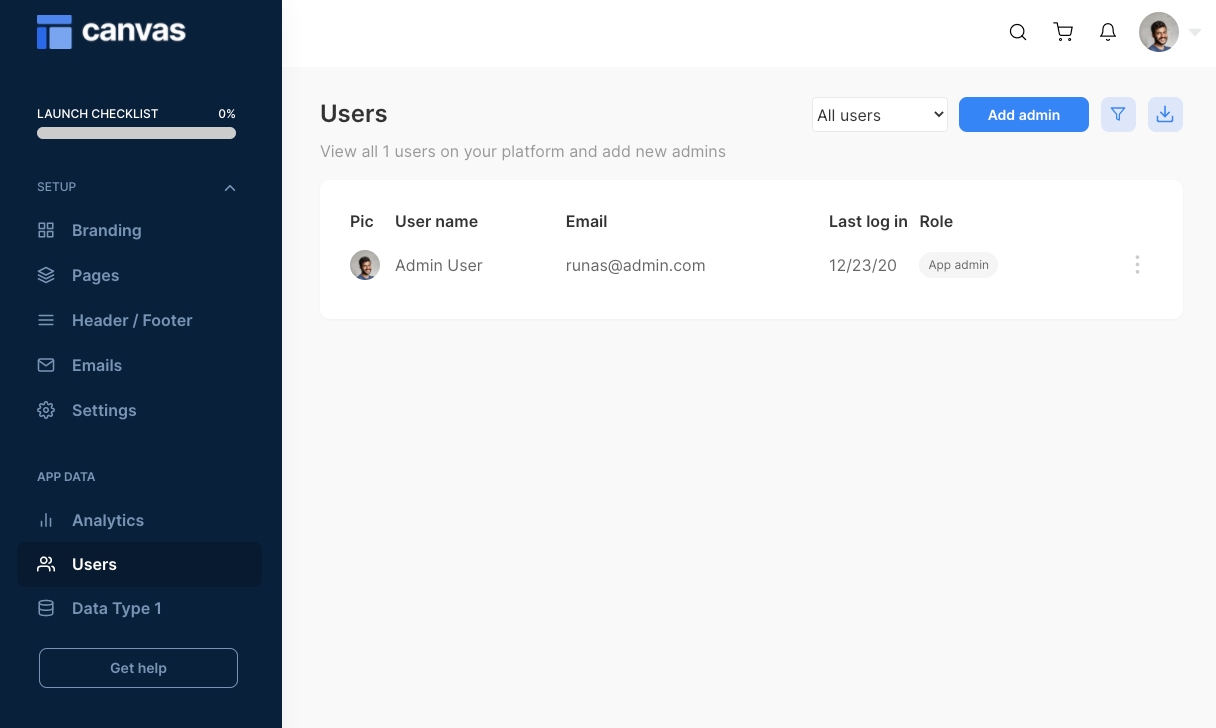Open the All users dropdown
Viewport: 1216px width, 728px height.
coord(879,115)
